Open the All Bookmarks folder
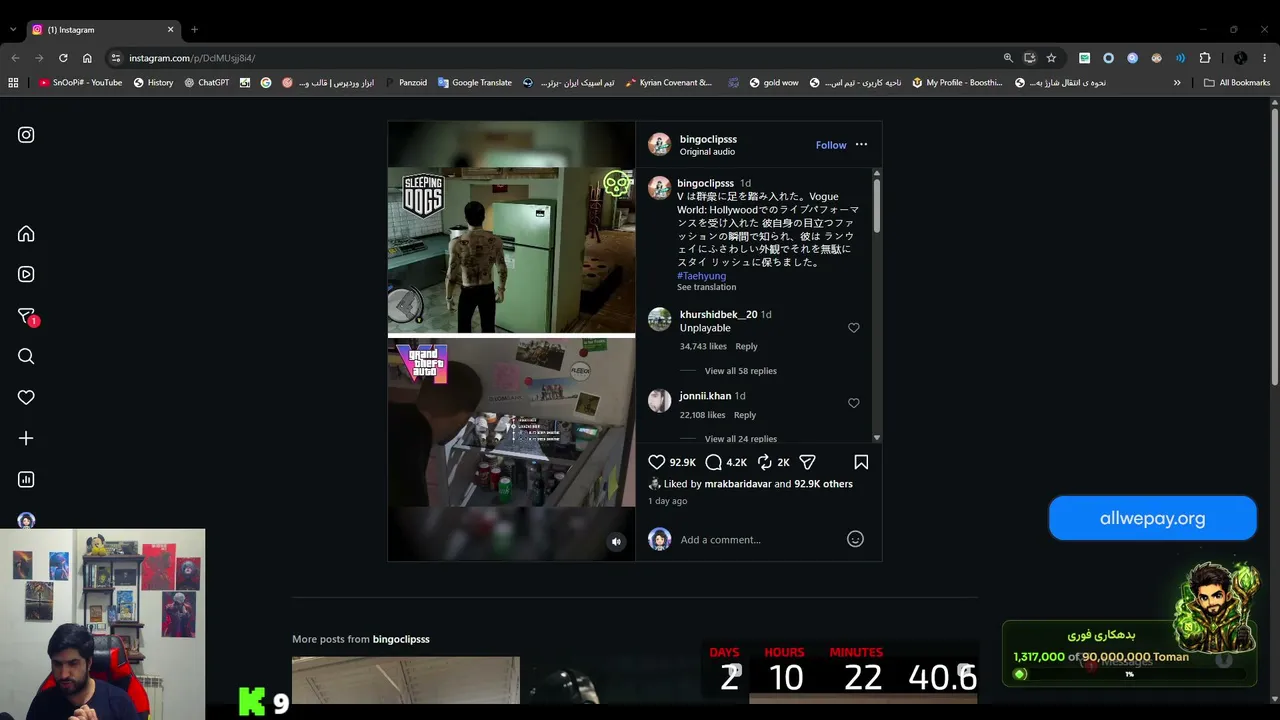 click(x=1237, y=83)
